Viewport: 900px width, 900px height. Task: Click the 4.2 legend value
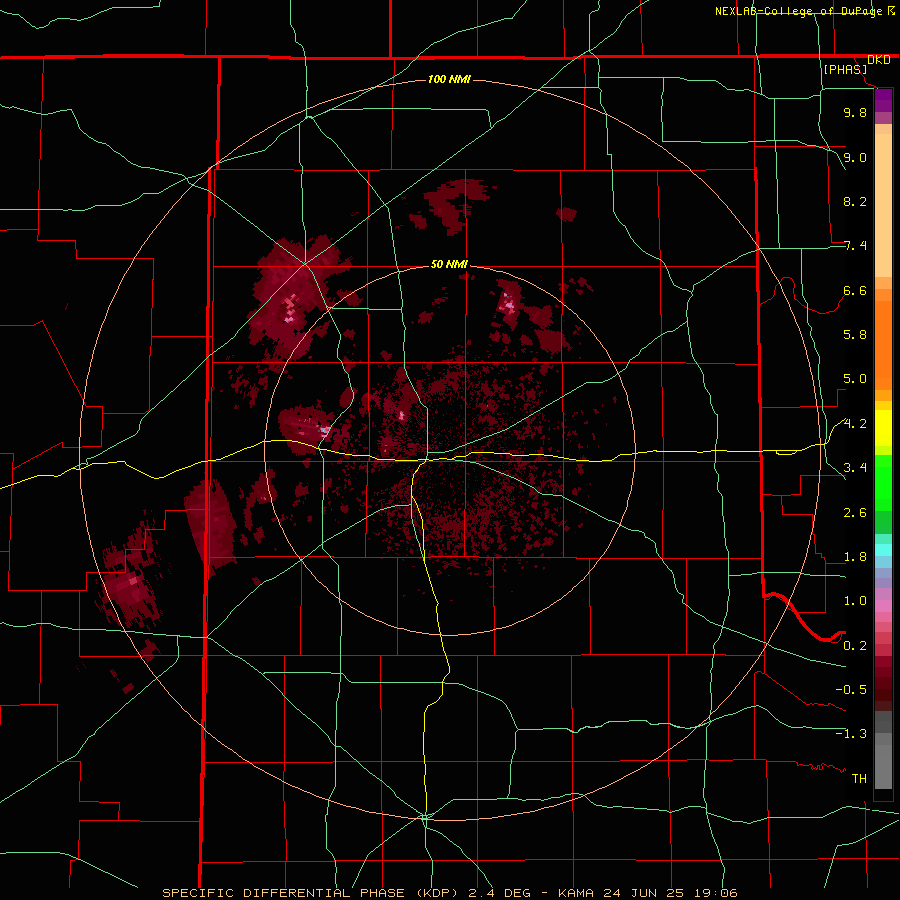[855, 424]
